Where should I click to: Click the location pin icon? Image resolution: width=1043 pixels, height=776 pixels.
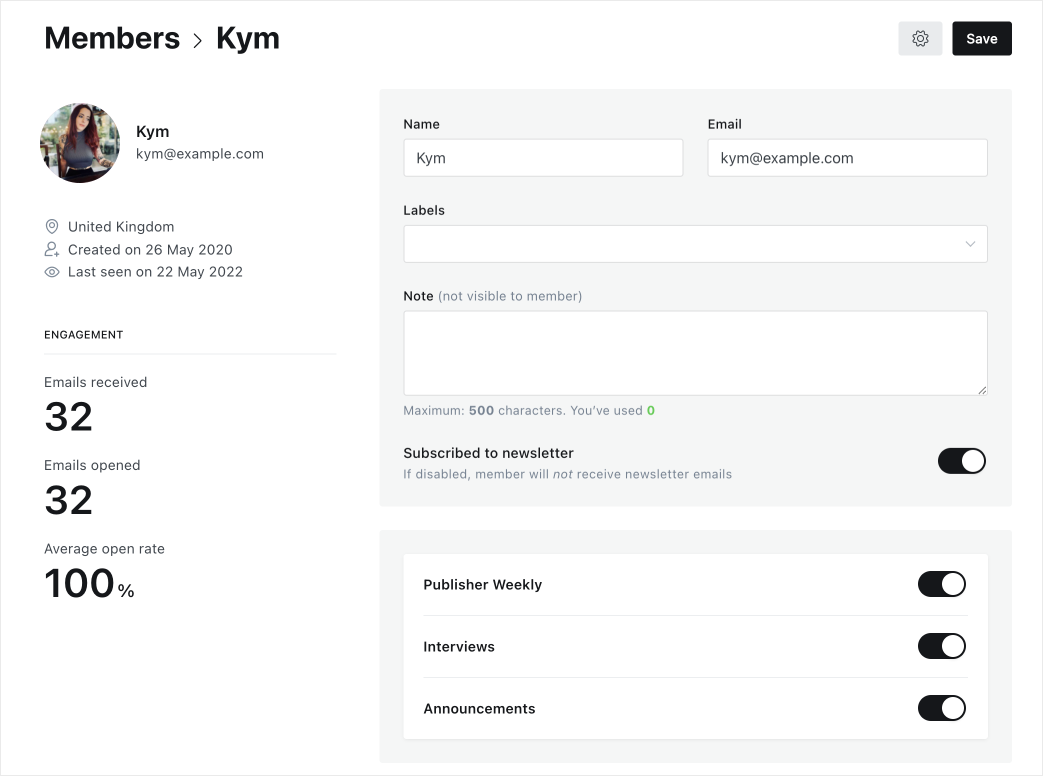52,227
